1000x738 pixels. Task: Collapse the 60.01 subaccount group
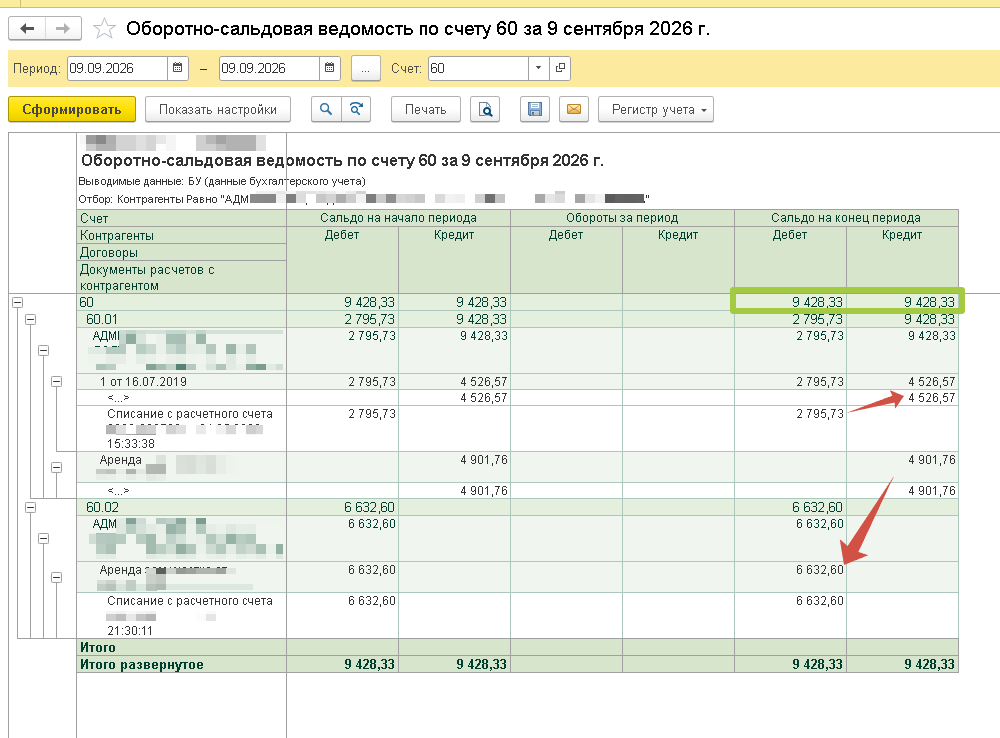(30, 320)
